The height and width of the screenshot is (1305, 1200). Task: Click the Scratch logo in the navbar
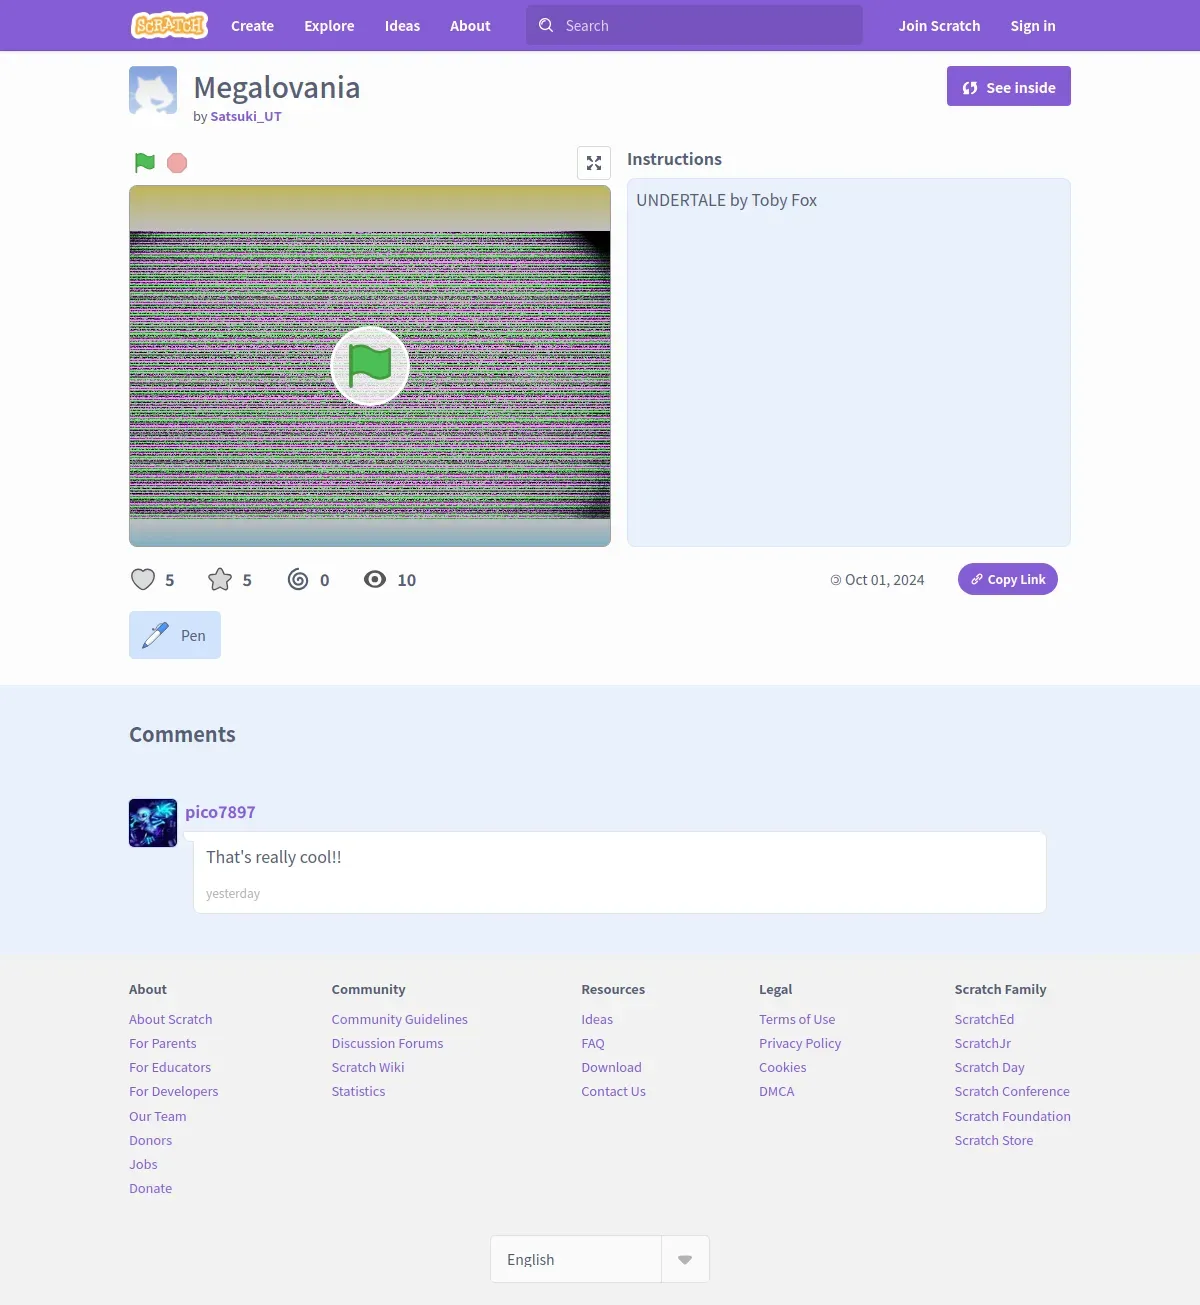pyautogui.click(x=170, y=25)
